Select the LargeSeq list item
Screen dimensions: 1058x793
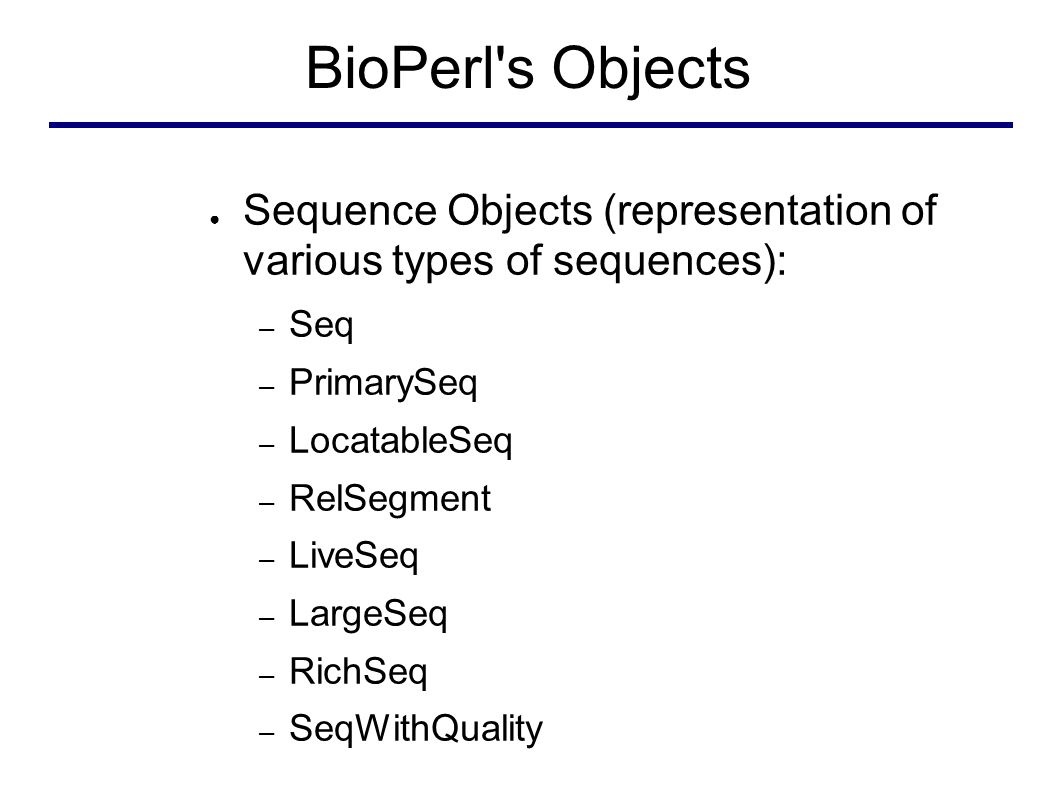point(368,615)
